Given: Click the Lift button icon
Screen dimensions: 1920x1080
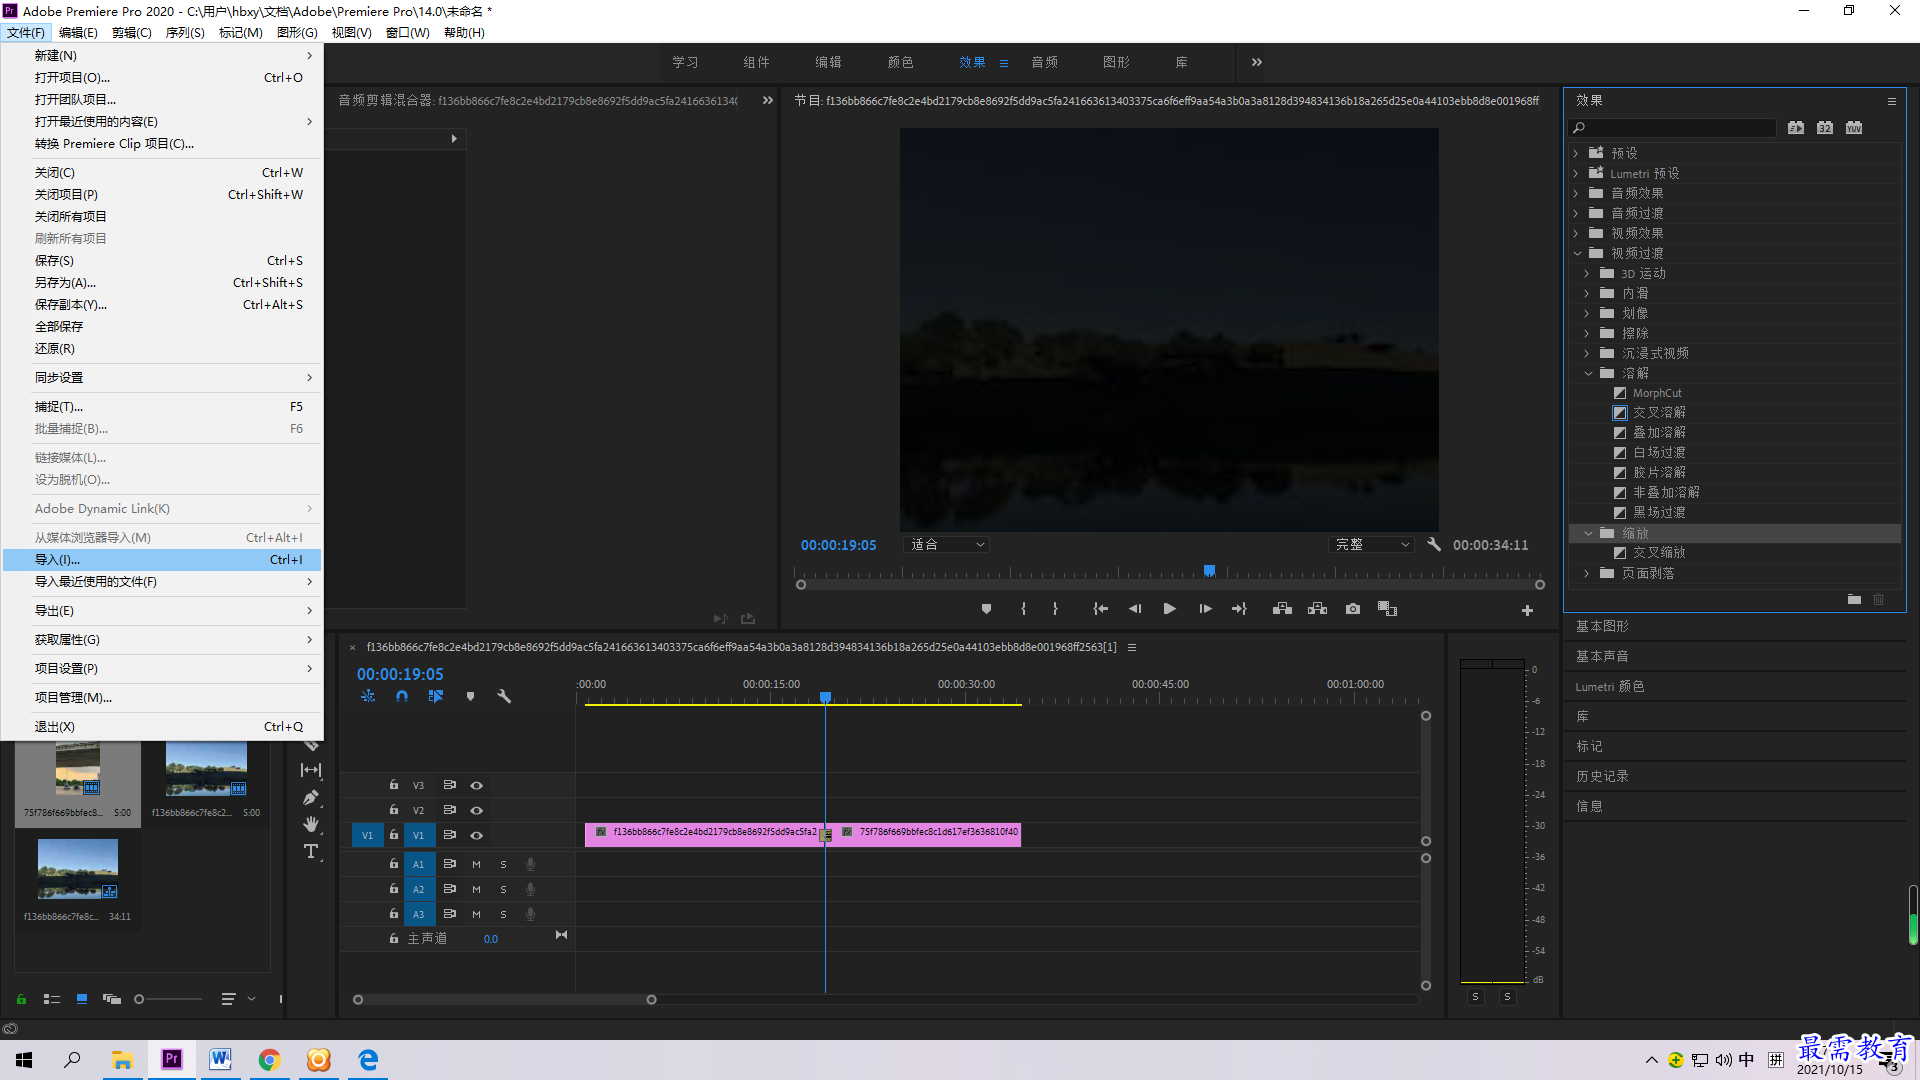Looking at the screenshot, I should click(x=1282, y=609).
